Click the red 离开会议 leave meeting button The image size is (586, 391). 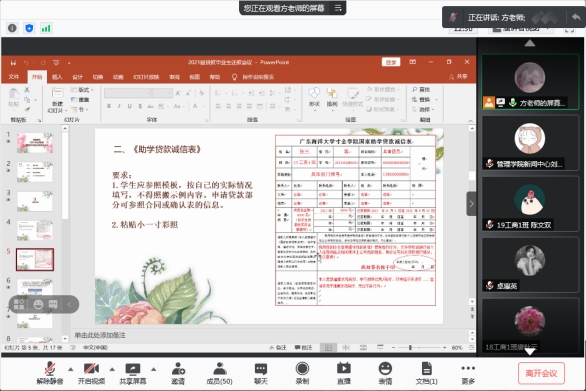[541, 373]
